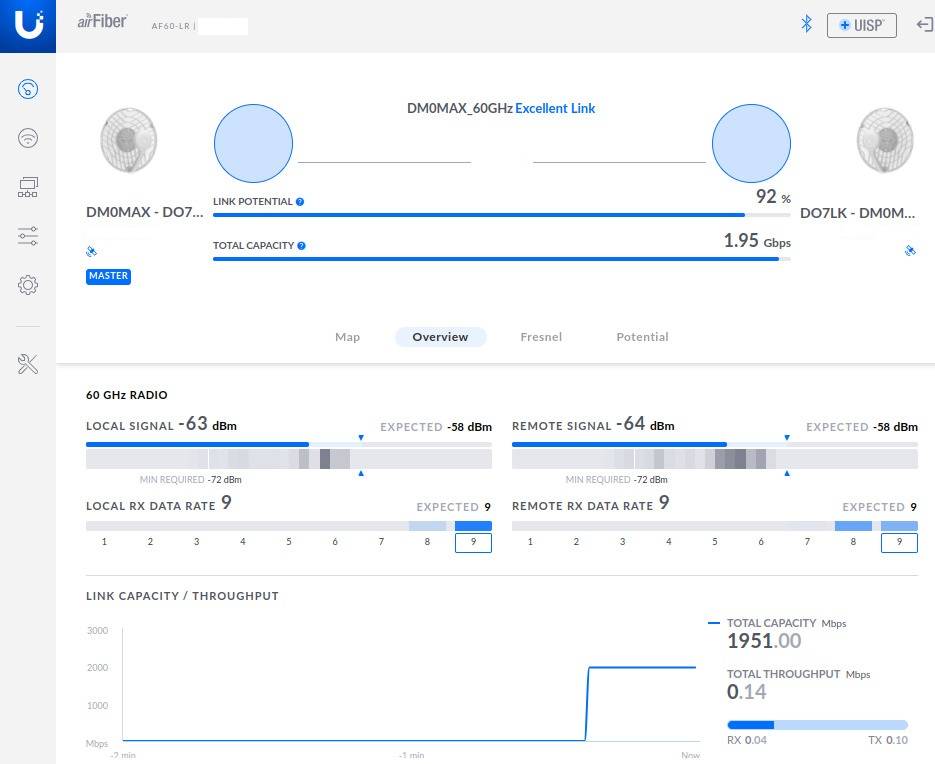This screenshot has width=935, height=764.
Task: Open the tools wrench sidebar icon
Action: click(x=28, y=364)
